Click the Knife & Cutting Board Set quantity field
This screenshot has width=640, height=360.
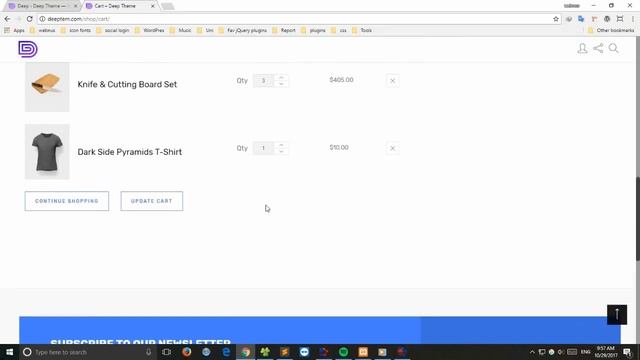tap(263, 80)
